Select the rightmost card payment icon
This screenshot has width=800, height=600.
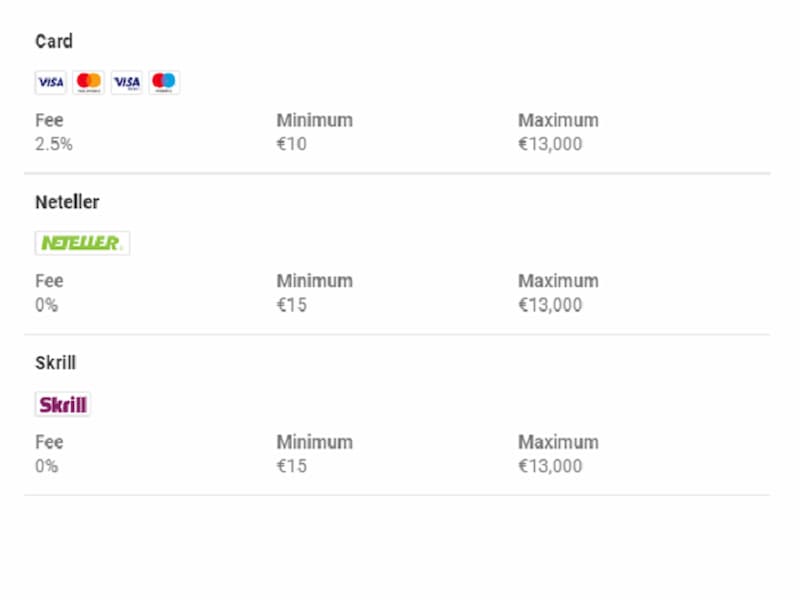163,82
